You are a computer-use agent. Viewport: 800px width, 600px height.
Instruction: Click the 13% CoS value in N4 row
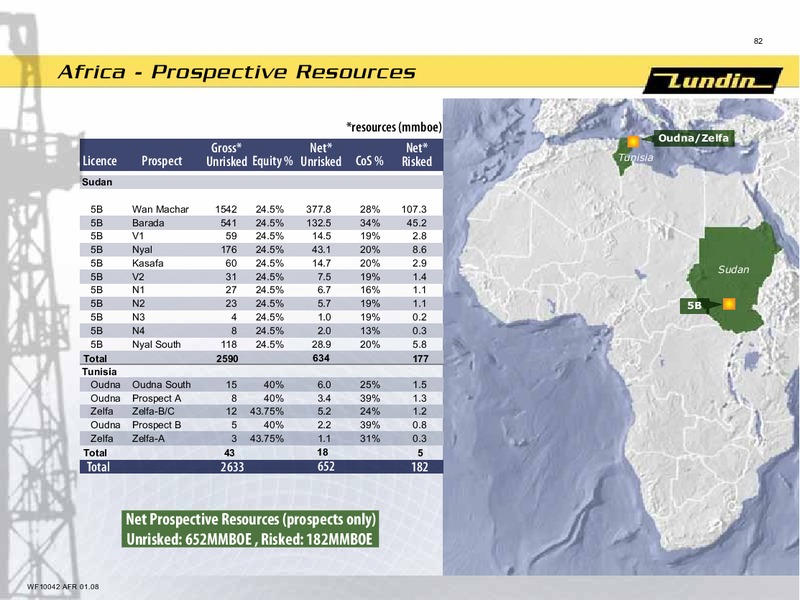click(x=370, y=331)
